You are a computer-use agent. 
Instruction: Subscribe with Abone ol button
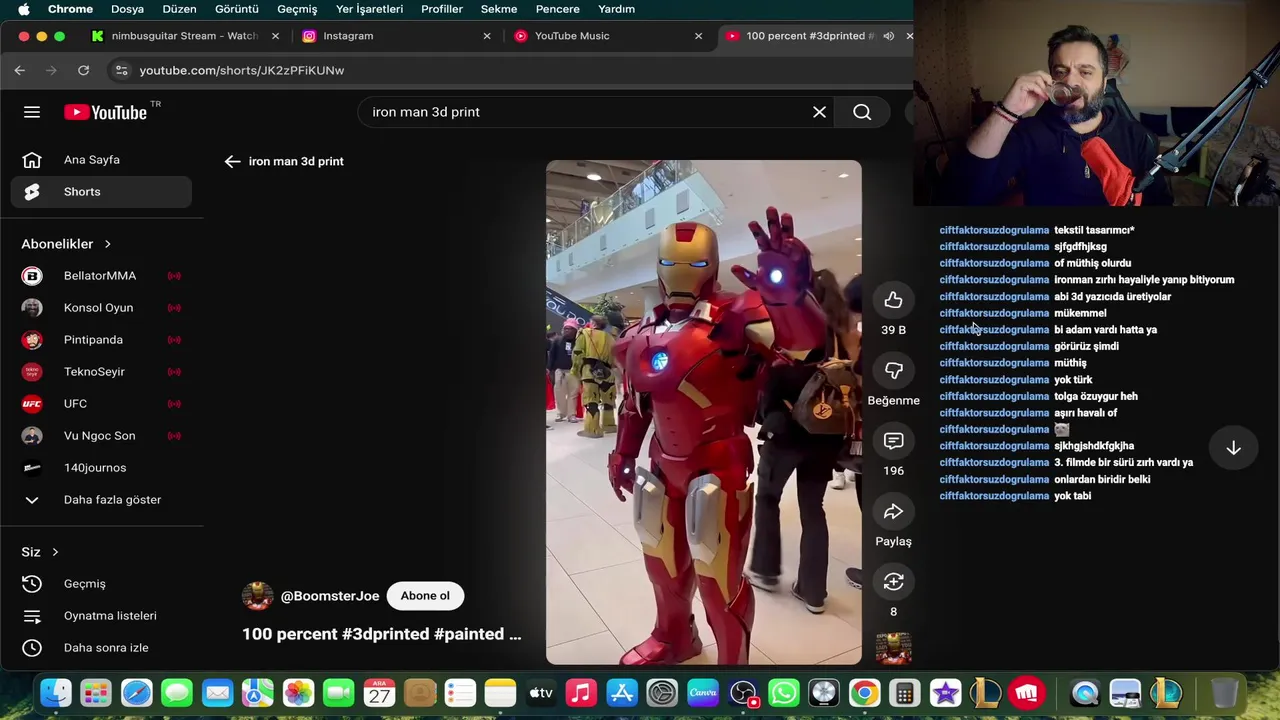pos(425,596)
